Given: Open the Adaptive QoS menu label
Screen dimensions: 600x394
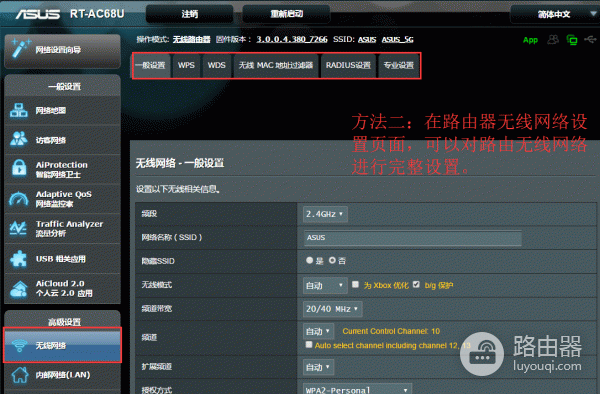Looking at the screenshot, I should (x=64, y=199).
